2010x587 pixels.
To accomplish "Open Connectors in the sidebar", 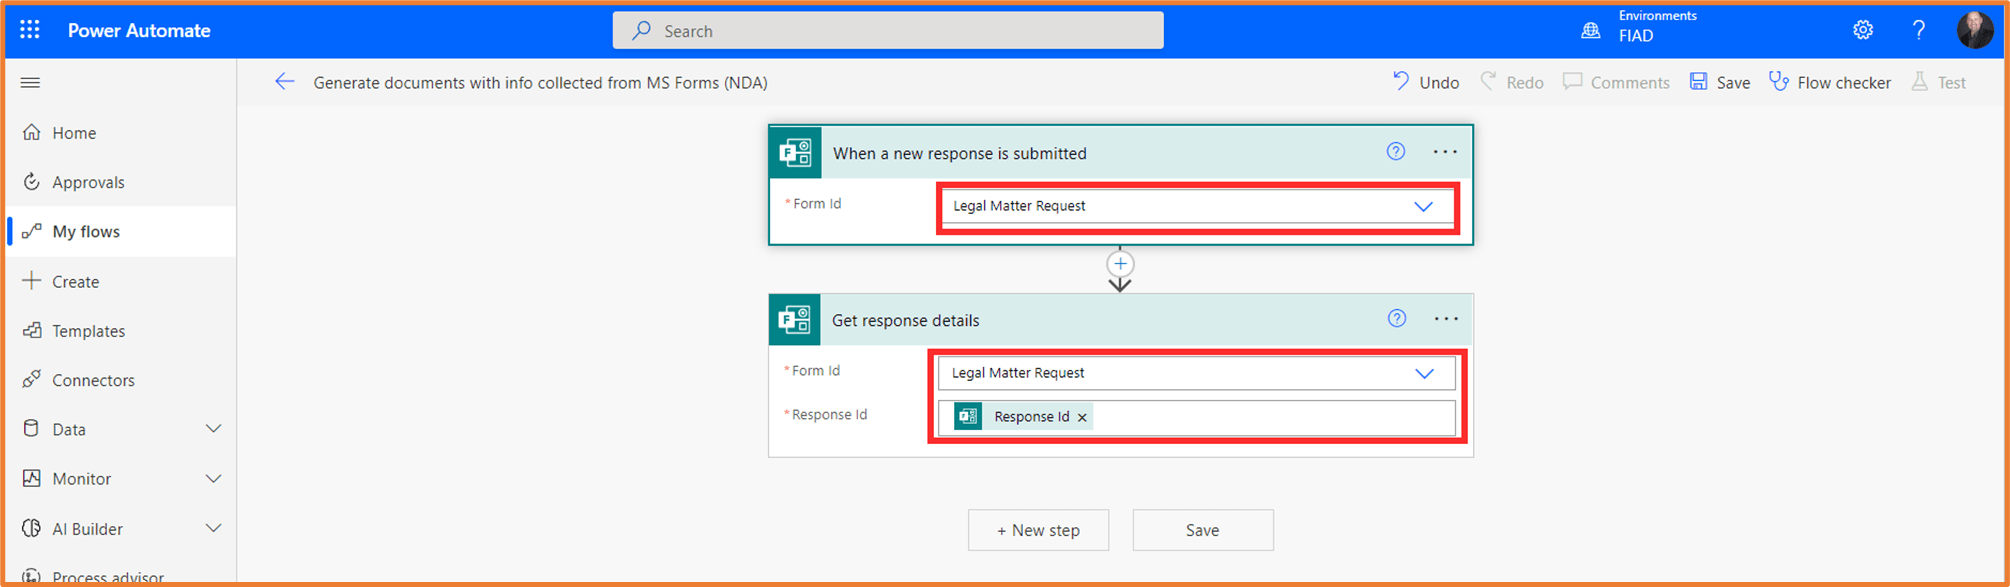I will tap(121, 380).
